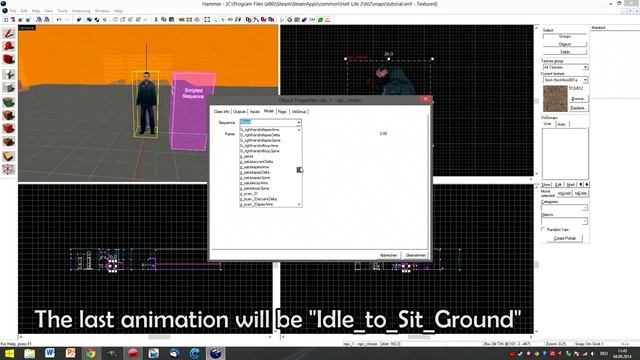Click the bottom-left viewport horizontal scrollbar thumb
The height and width of the screenshot is (360, 640).
pos(159,337)
